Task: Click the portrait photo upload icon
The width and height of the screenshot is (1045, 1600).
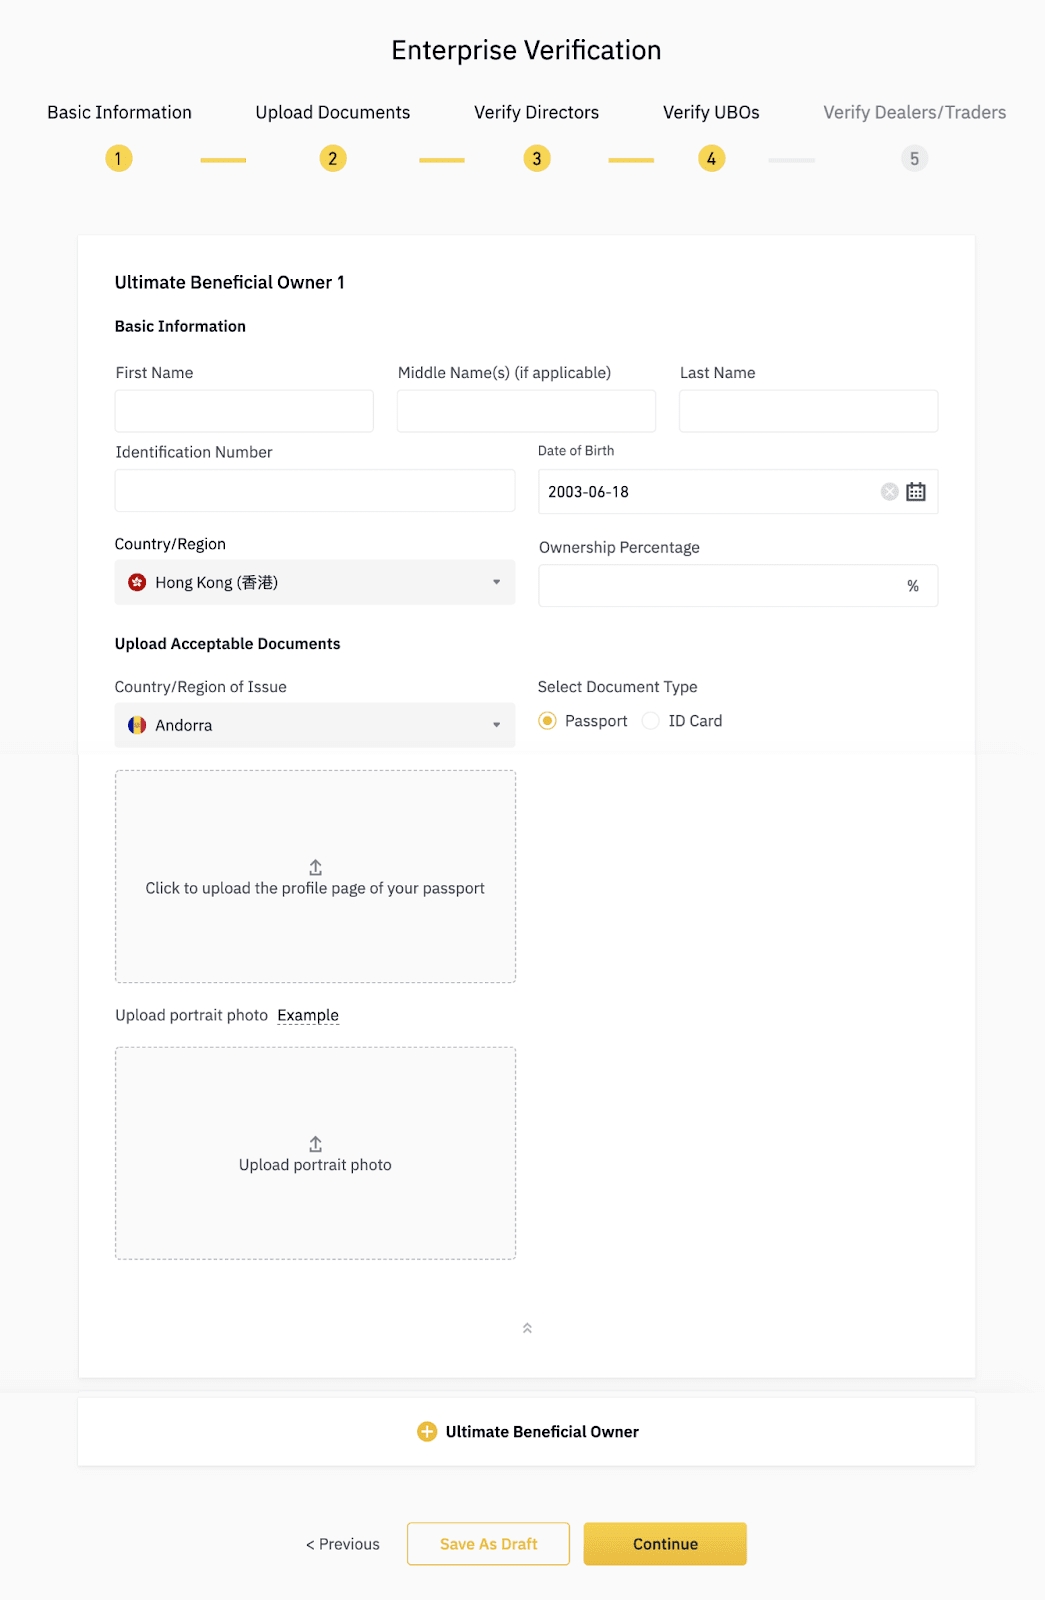Action: 315,1144
